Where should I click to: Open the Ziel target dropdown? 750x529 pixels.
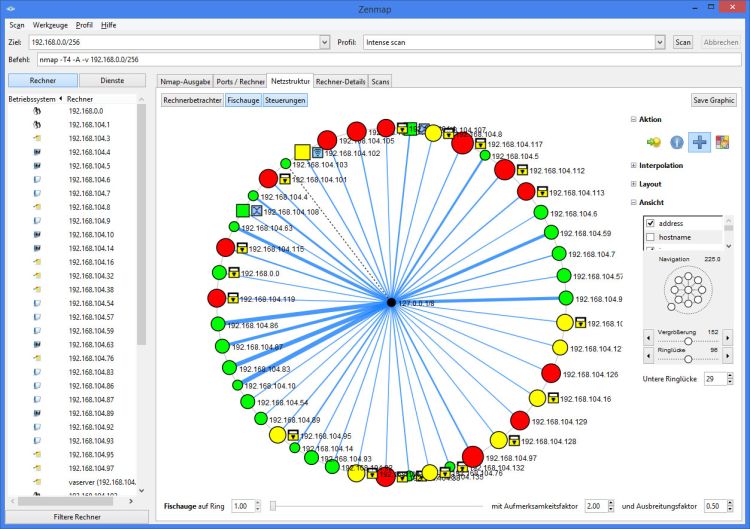coord(324,42)
